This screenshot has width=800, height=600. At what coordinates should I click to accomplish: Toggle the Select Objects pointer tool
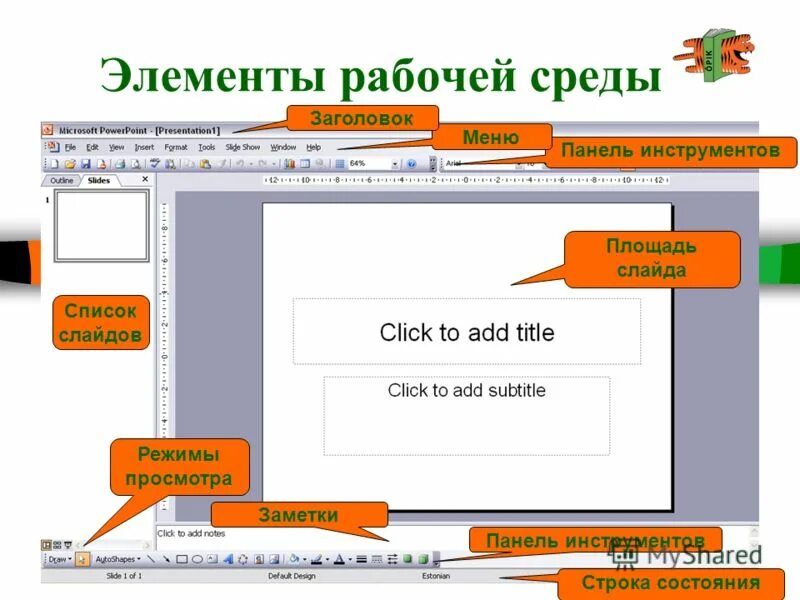(x=82, y=559)
